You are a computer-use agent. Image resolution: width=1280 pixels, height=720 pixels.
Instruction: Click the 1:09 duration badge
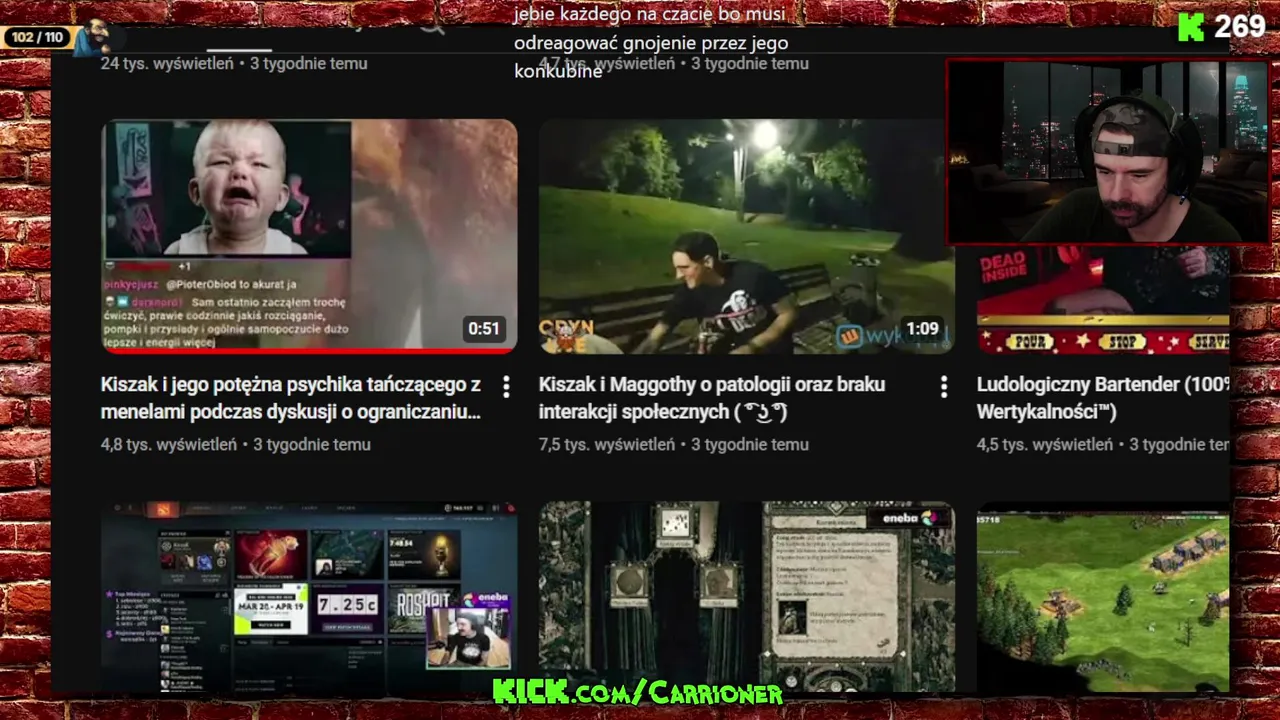point(922,329)
